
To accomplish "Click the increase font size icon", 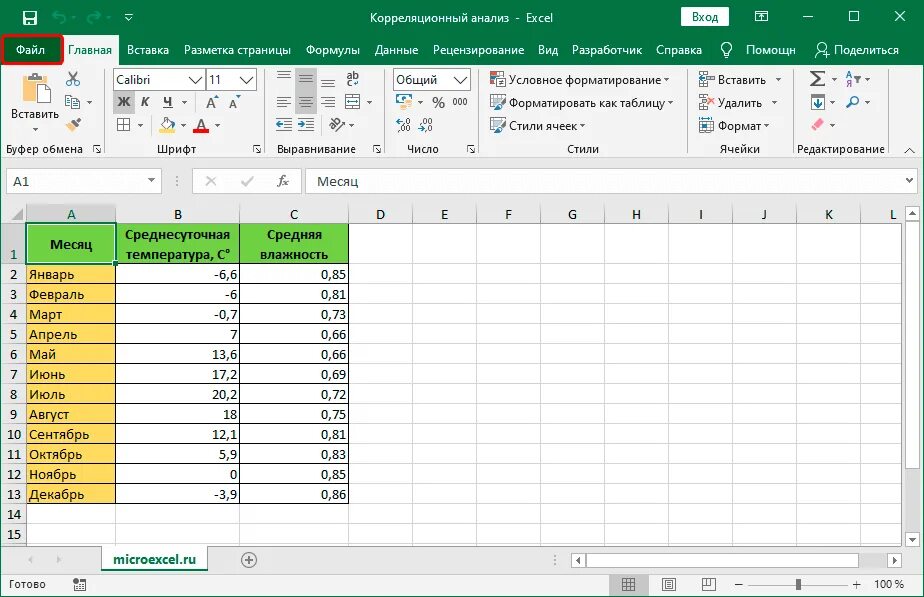I will coord(212,102).
